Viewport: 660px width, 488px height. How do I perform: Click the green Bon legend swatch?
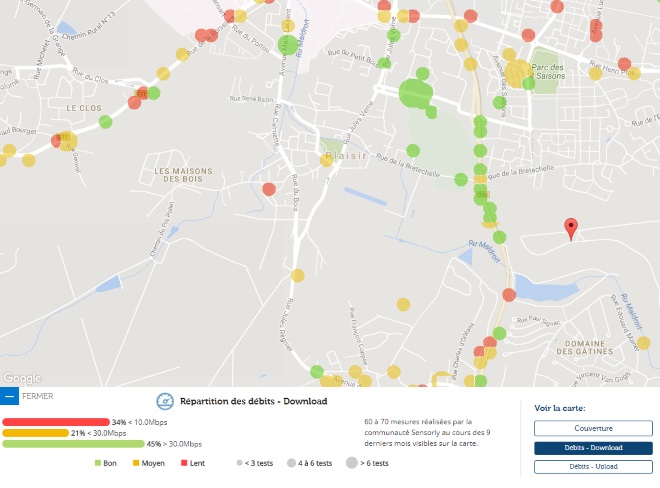(x=98, y=463)
